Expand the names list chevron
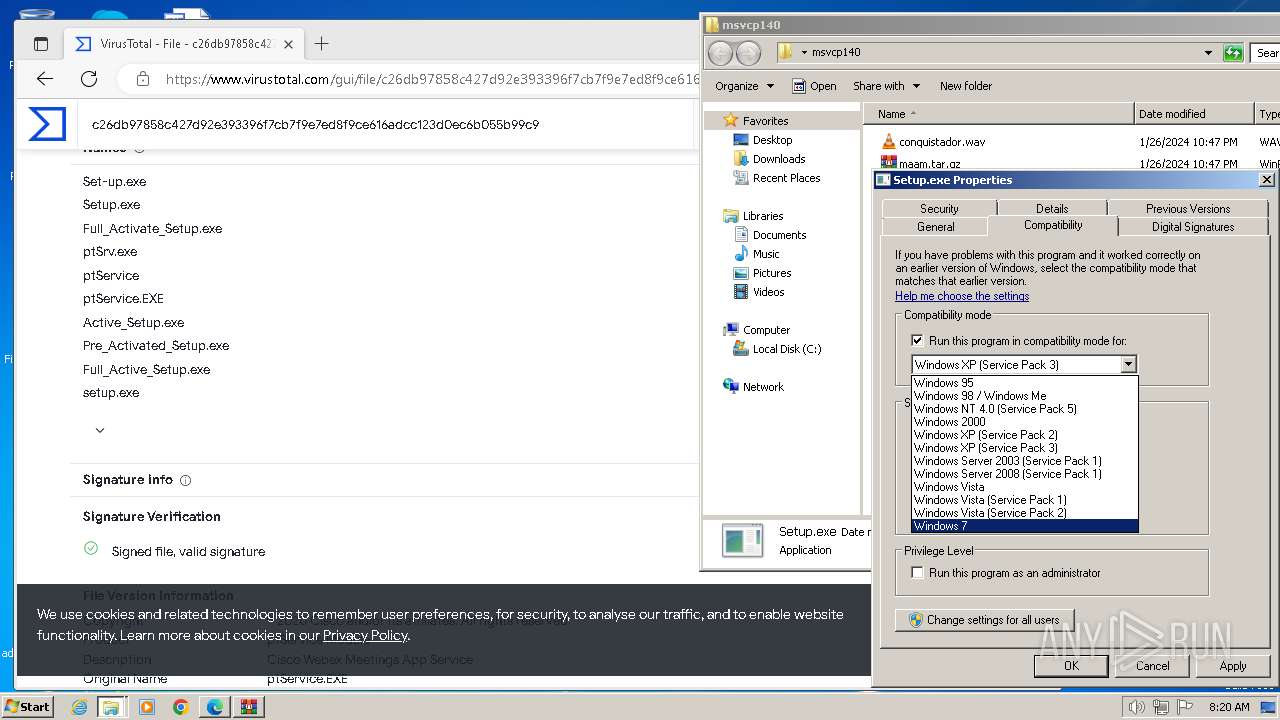This screenshot has height=720, width=1280. (x=100, y=430)
